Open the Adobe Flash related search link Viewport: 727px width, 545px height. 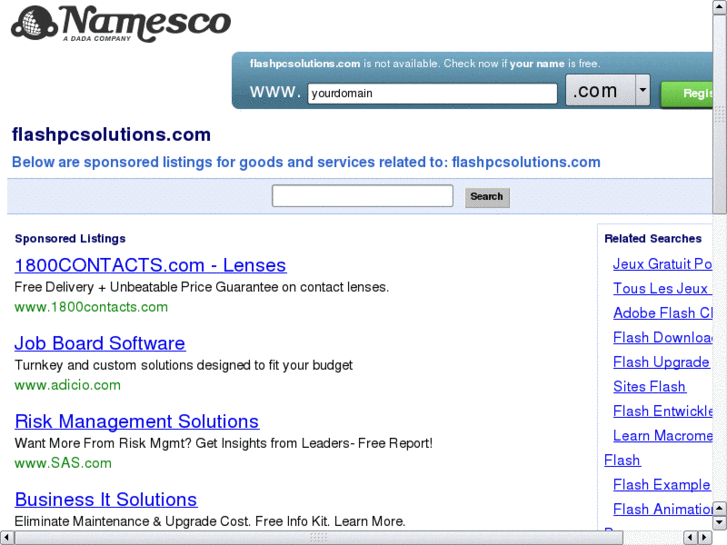[663, 313]
